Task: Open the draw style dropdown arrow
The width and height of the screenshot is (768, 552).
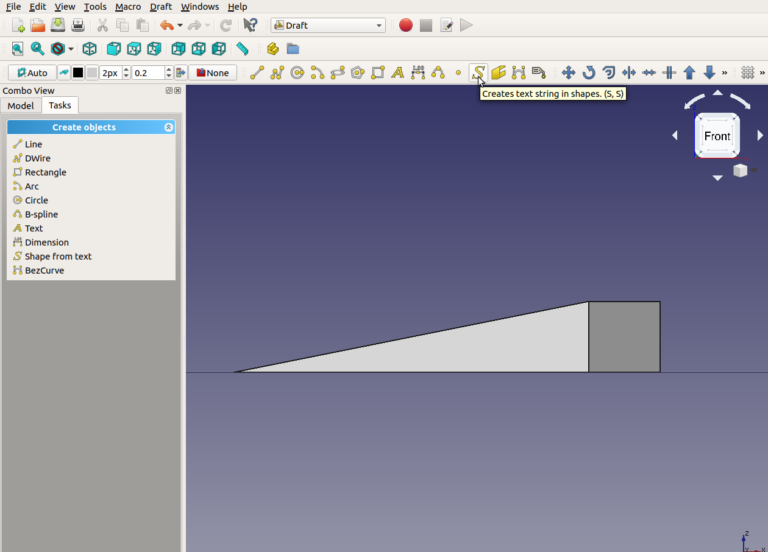Action: click(71, 49)
